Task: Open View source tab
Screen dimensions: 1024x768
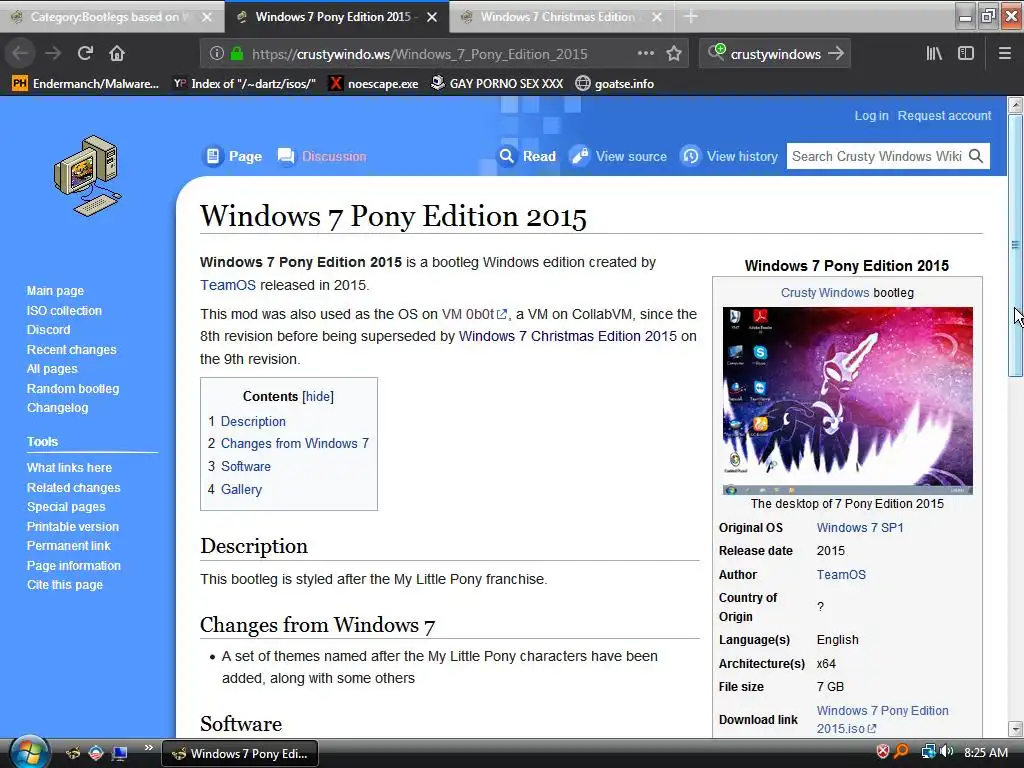Action: coord(618,156)
